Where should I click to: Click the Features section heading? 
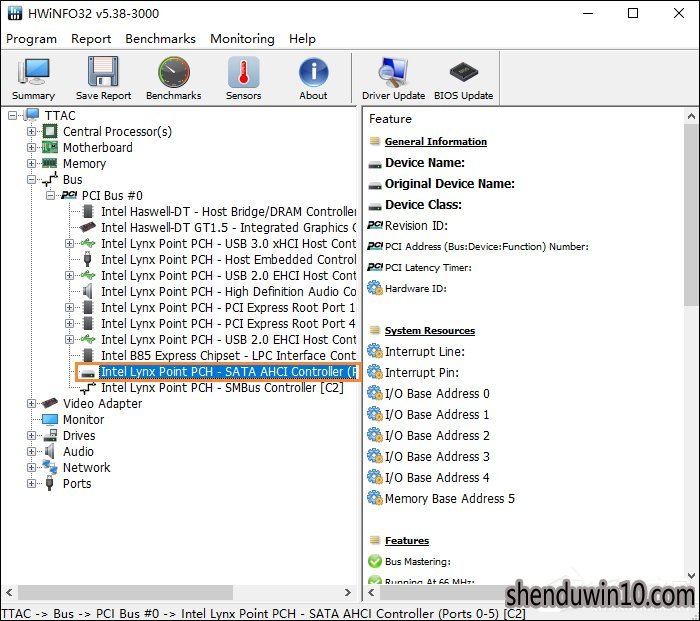tap(407, 541)
